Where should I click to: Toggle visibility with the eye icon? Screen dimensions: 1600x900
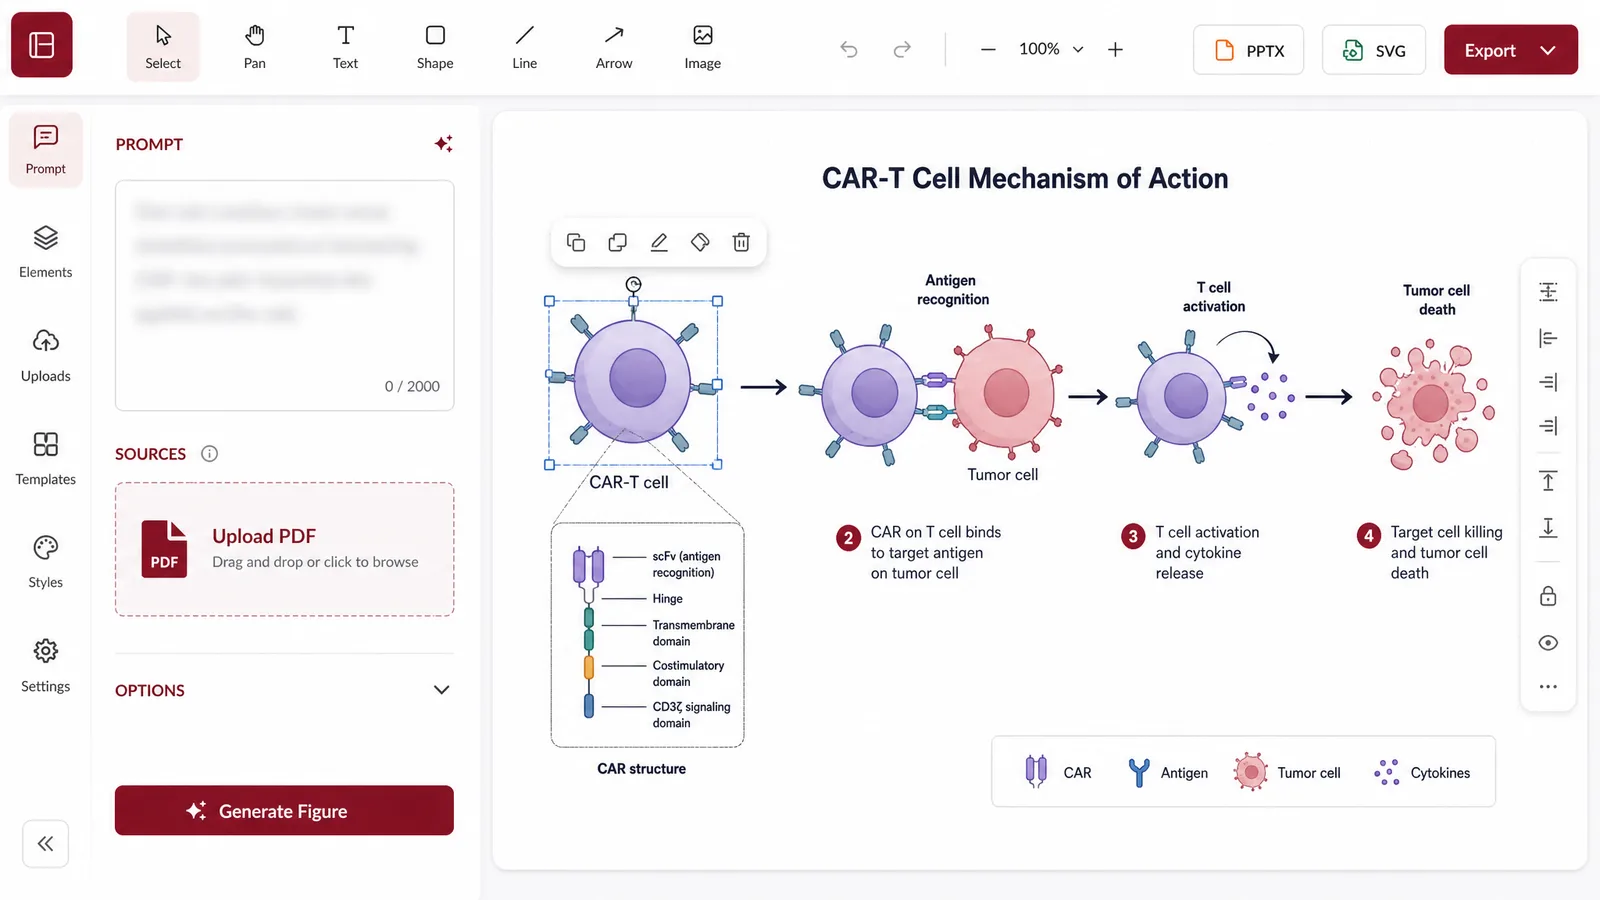coord(1548,643)
